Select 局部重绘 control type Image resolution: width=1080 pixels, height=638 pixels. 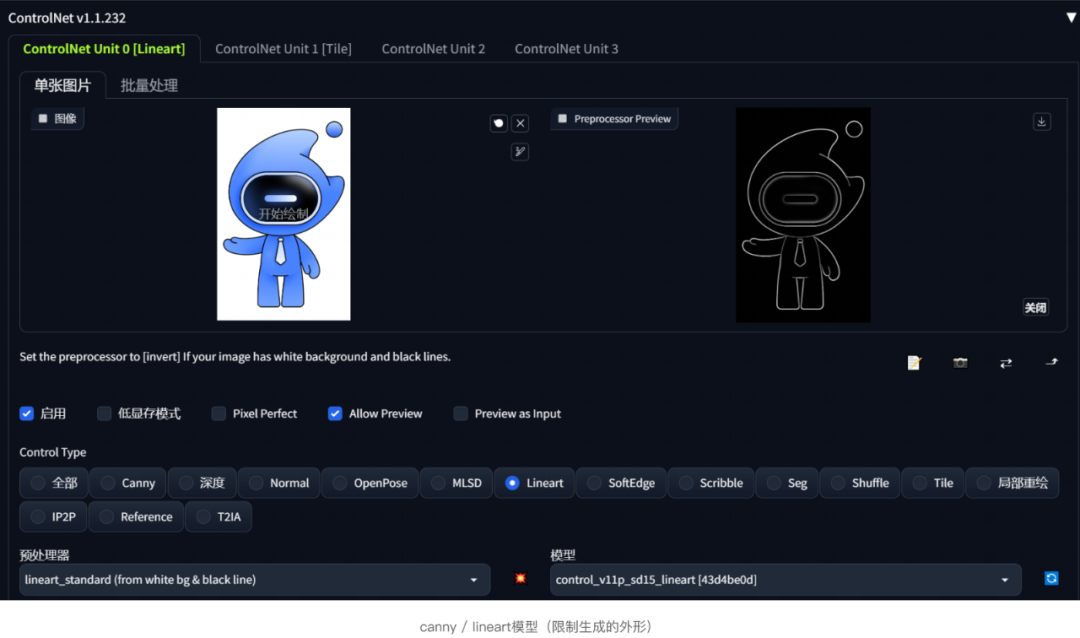click(1012, 483)
